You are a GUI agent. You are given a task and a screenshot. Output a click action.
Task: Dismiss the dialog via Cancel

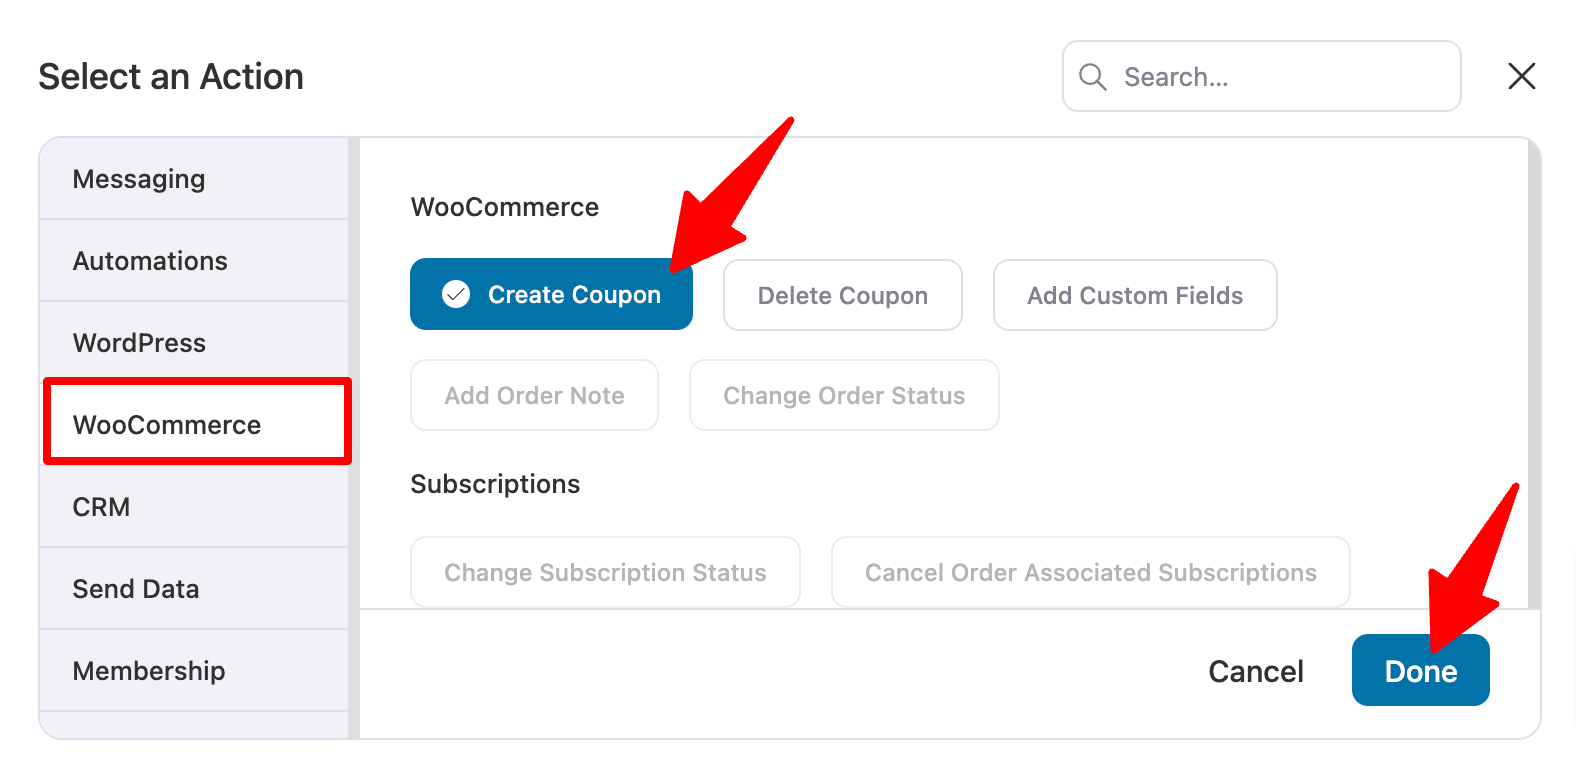point(1255,671)
